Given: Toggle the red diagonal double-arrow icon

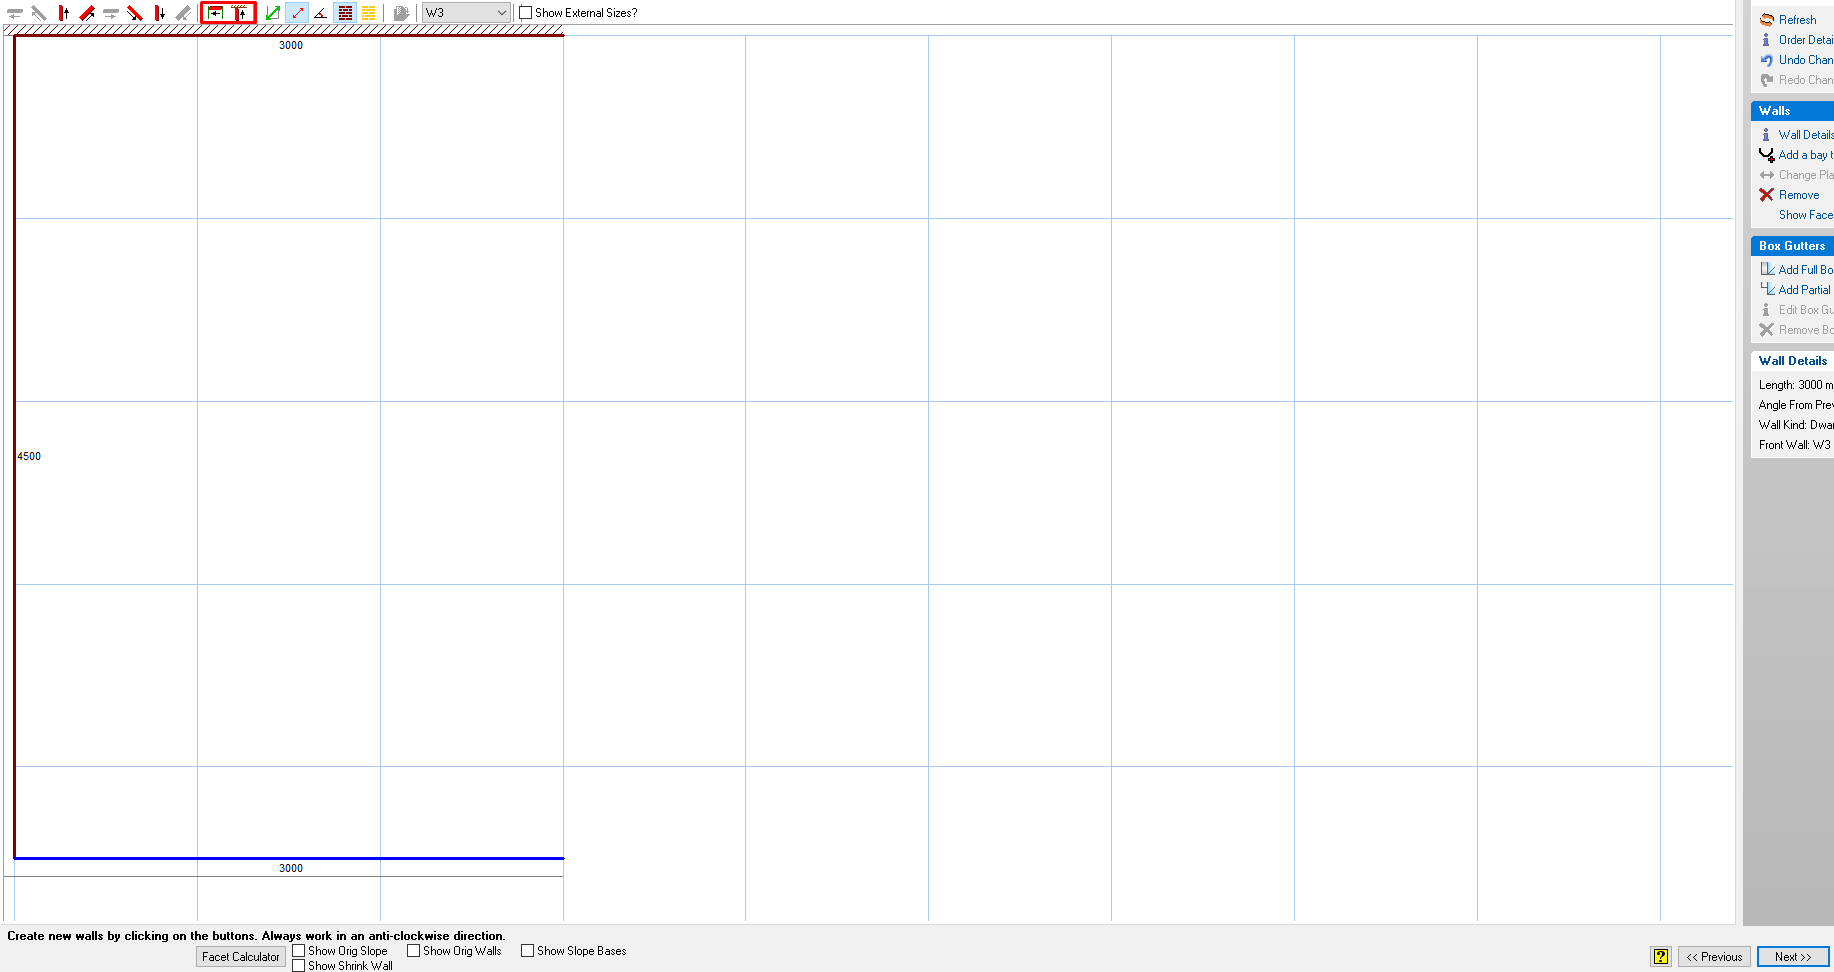Looking at the screenshot, I should (297, 13).
